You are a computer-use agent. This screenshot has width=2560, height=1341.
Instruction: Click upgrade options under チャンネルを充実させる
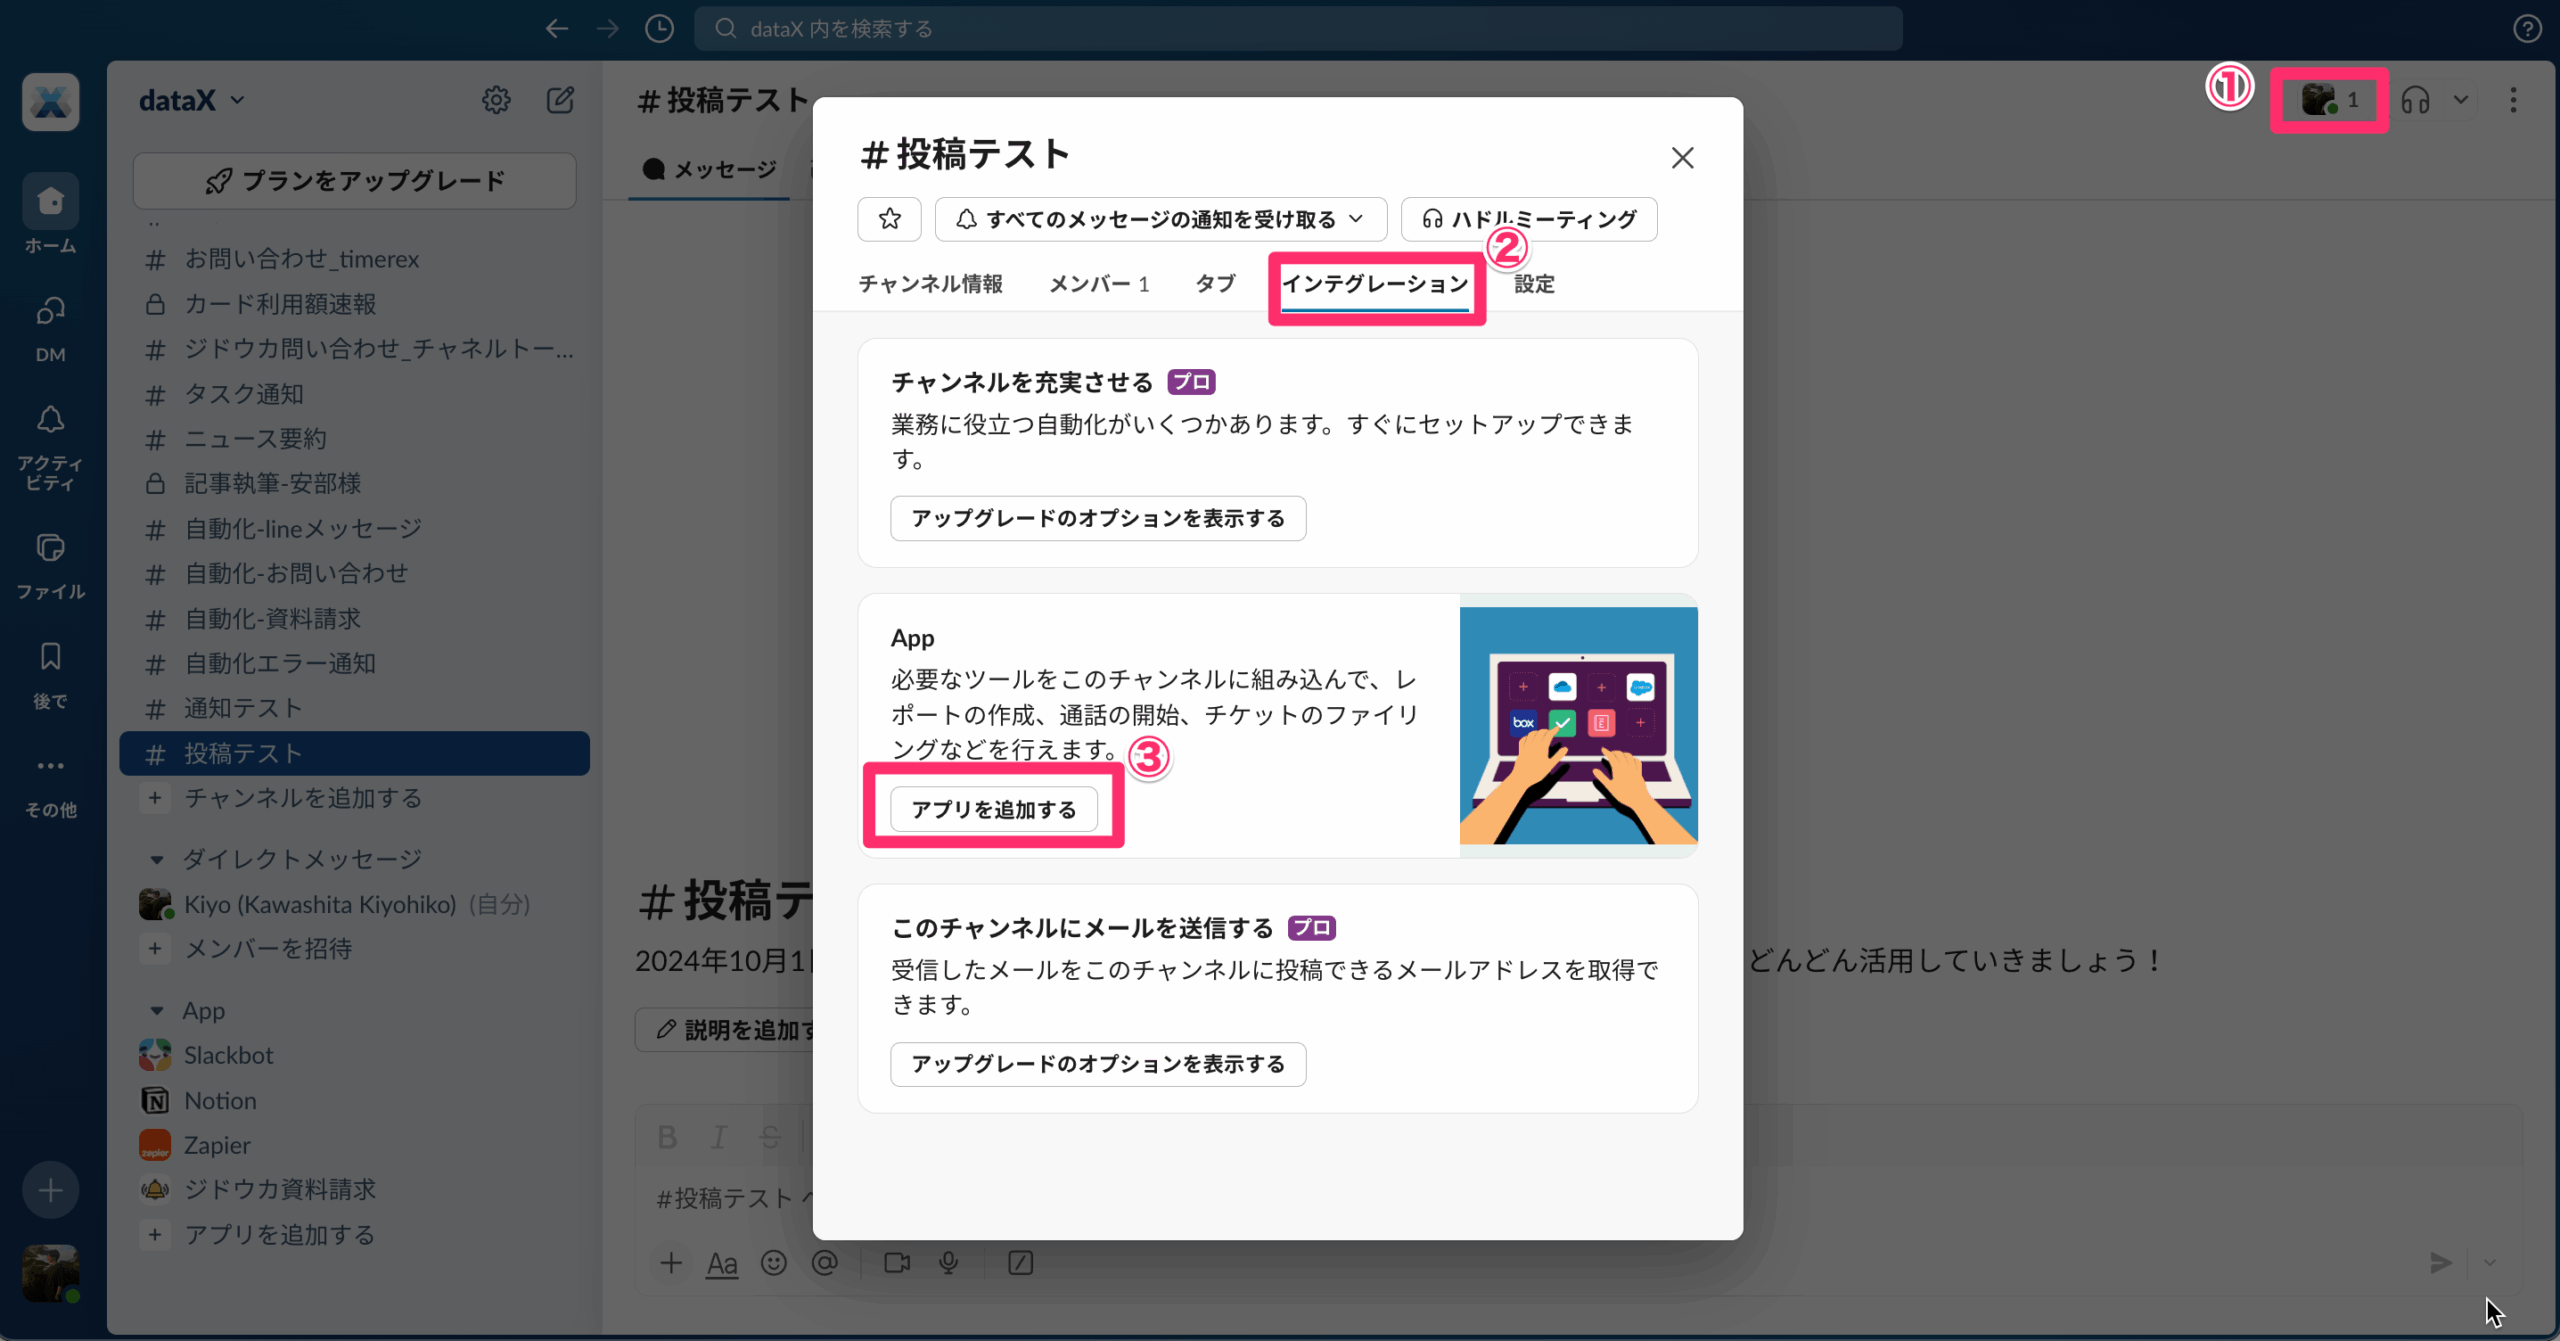[1098, 518]
